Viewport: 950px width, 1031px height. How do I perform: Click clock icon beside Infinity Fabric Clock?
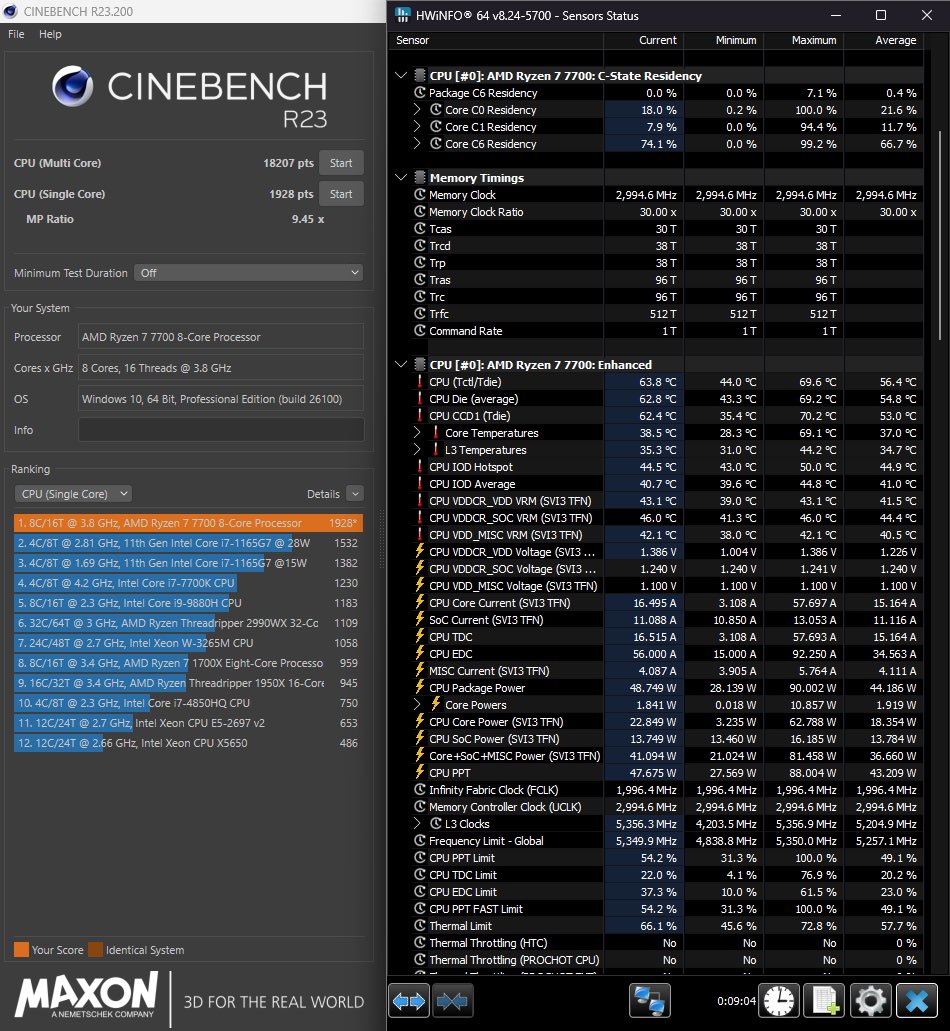click(419, 790)
